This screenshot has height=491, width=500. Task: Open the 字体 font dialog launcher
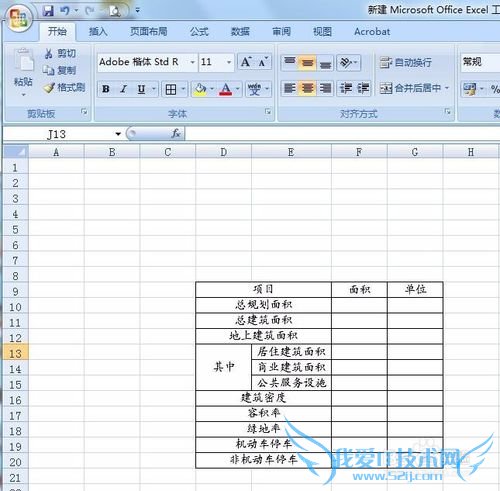(268, 112)
